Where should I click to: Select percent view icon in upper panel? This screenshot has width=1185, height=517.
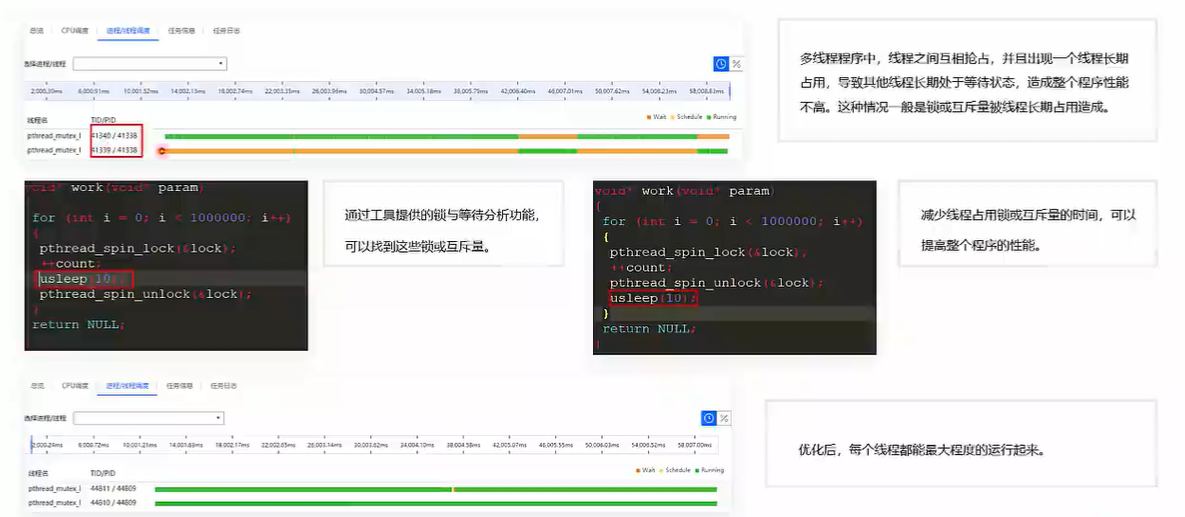[735, 64]
